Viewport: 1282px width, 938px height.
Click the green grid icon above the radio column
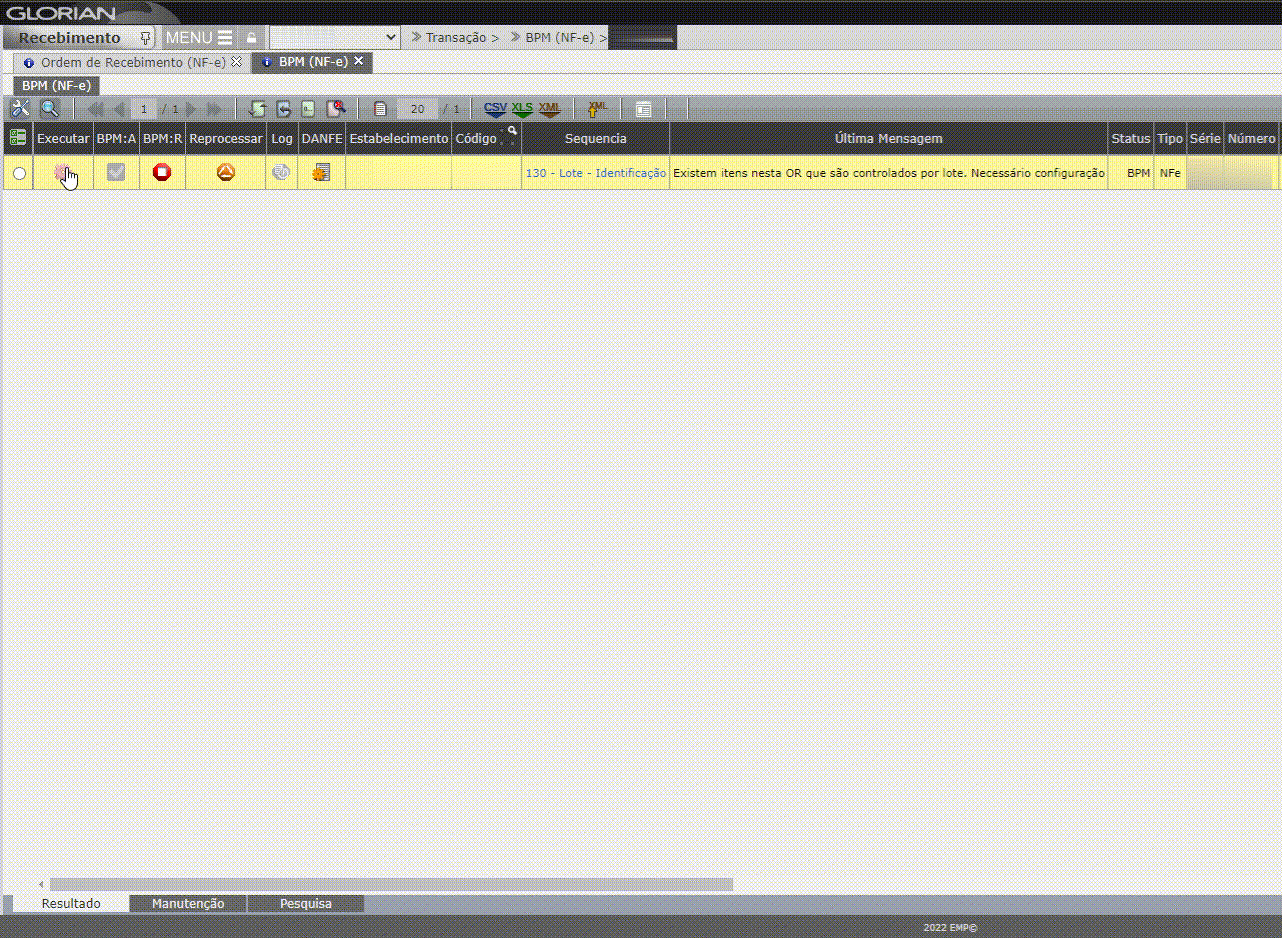point(17,138)
